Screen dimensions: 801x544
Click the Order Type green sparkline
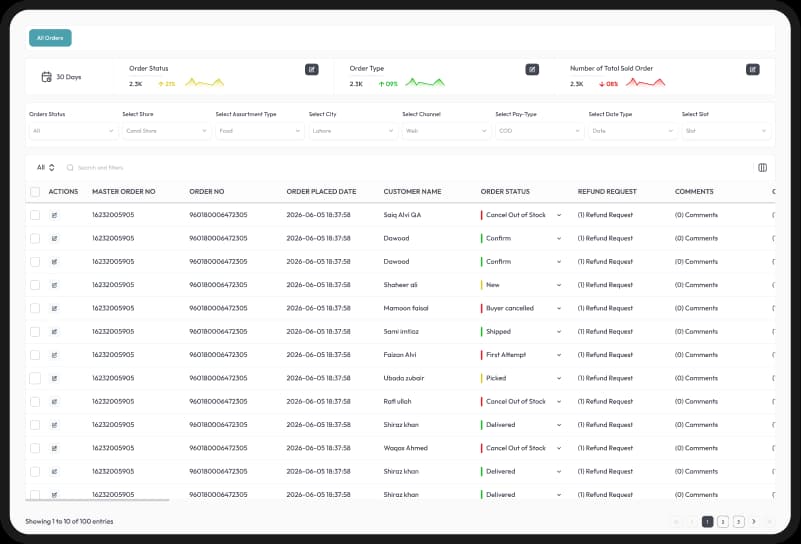[x=425, y=82]
